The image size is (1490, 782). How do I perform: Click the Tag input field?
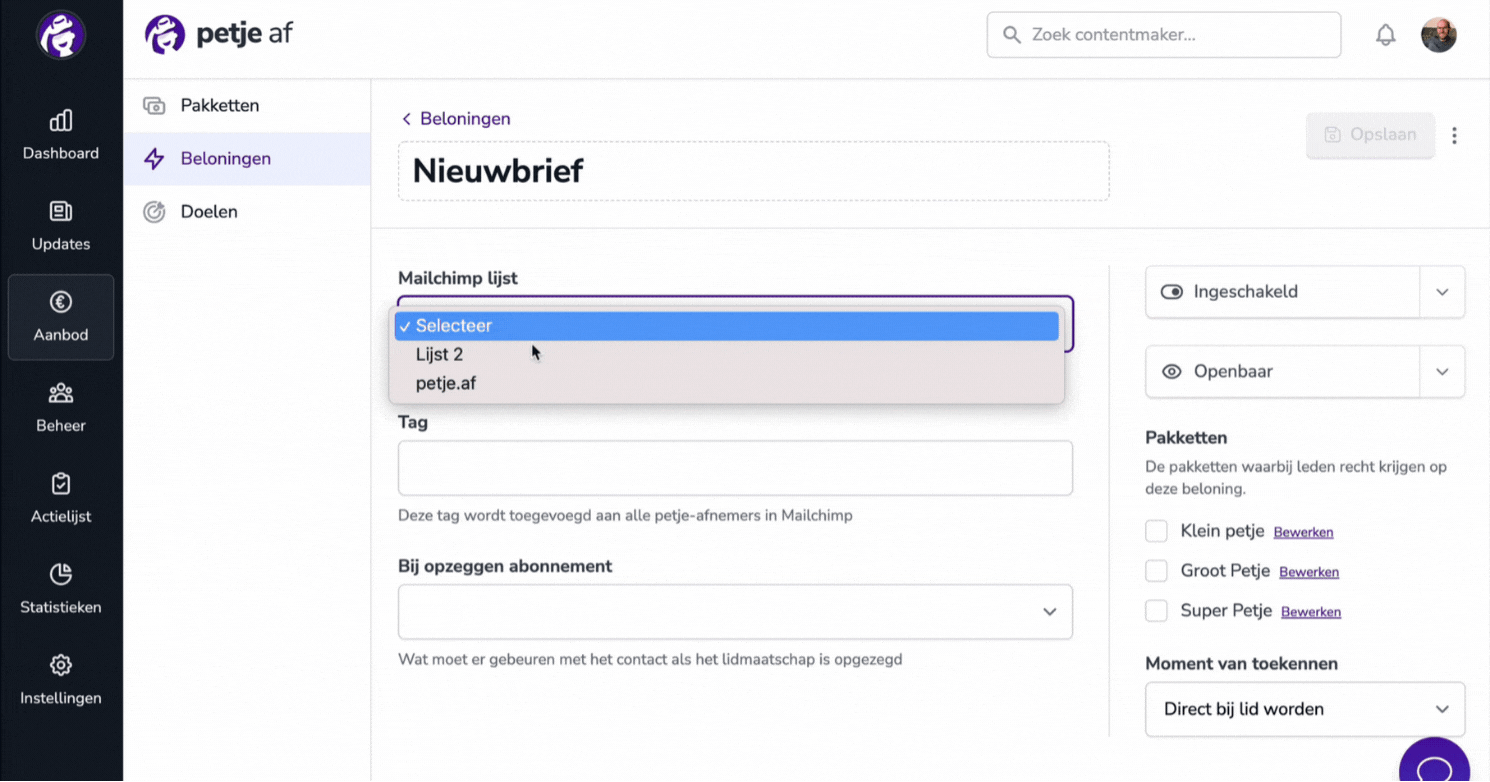pyautogui.click(x=735, y=468)
